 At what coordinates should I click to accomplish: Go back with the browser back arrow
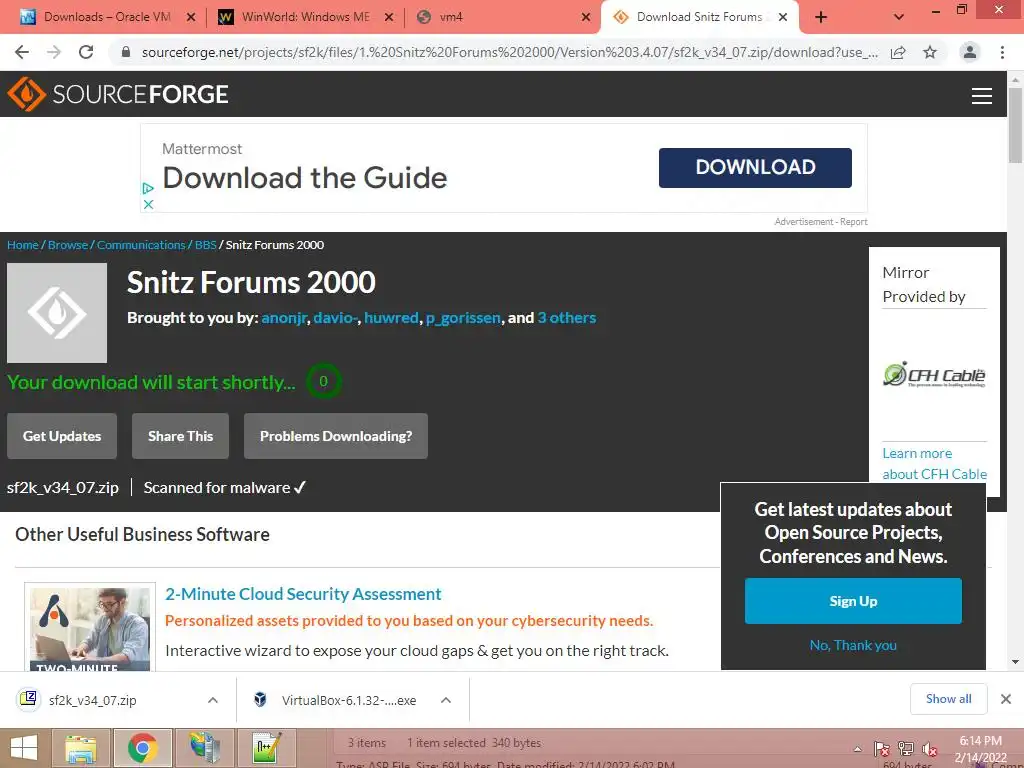click(x=22, y=52)
